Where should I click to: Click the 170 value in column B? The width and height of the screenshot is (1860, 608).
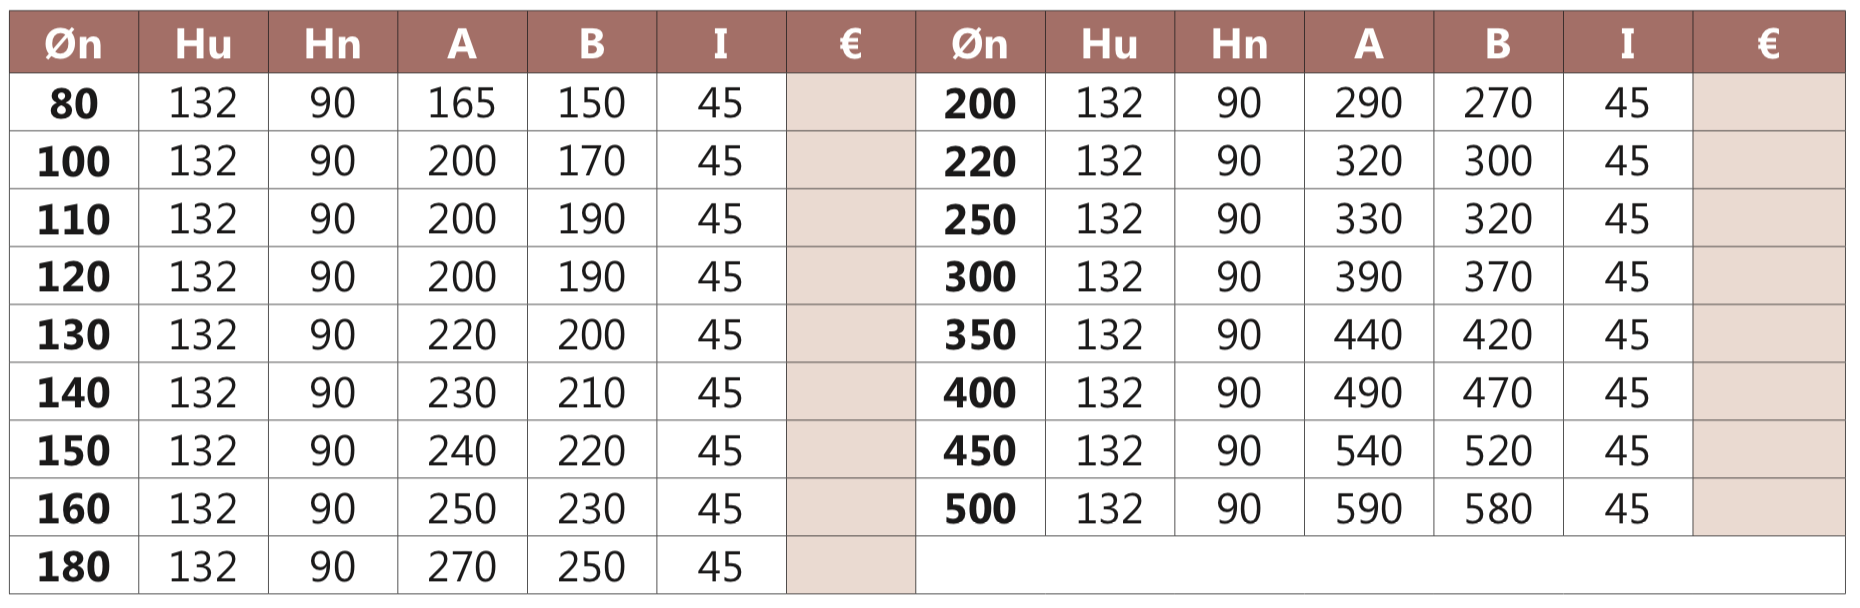coord(592,161)
